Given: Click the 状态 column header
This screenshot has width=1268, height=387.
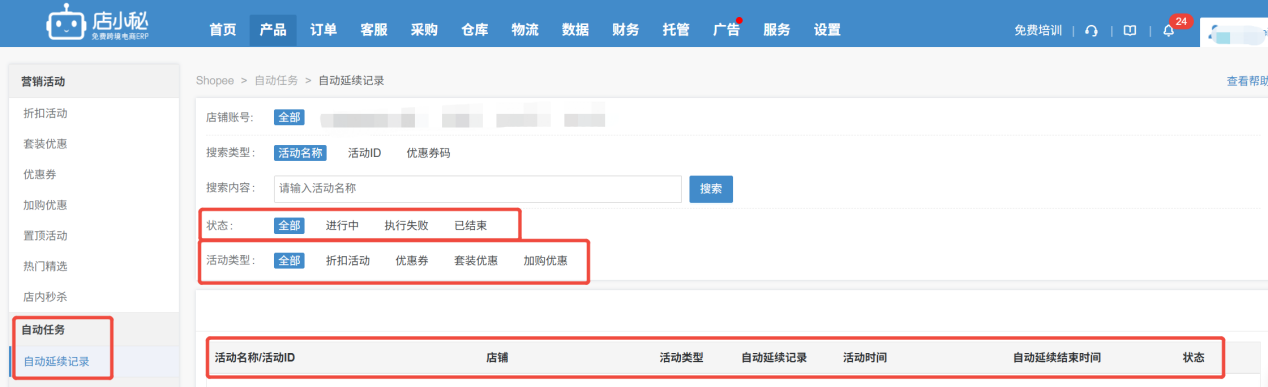Looking at the screenshot, I should [1194, 357].
